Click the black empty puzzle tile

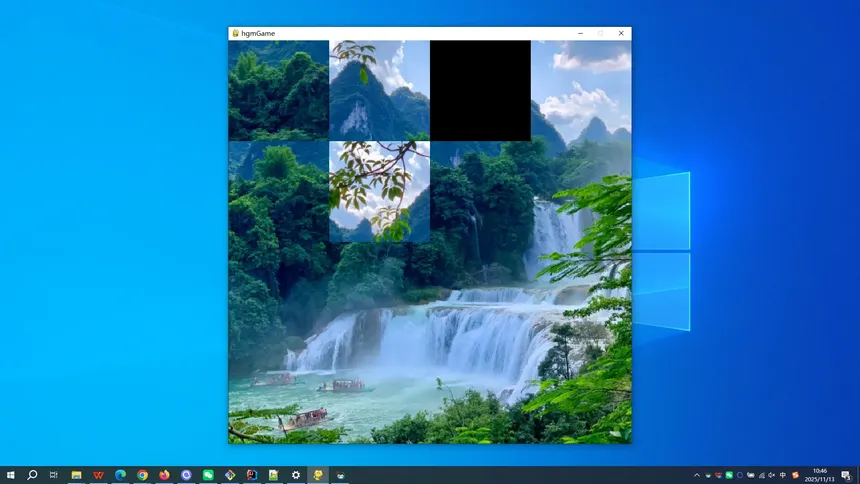coord(480,90)
